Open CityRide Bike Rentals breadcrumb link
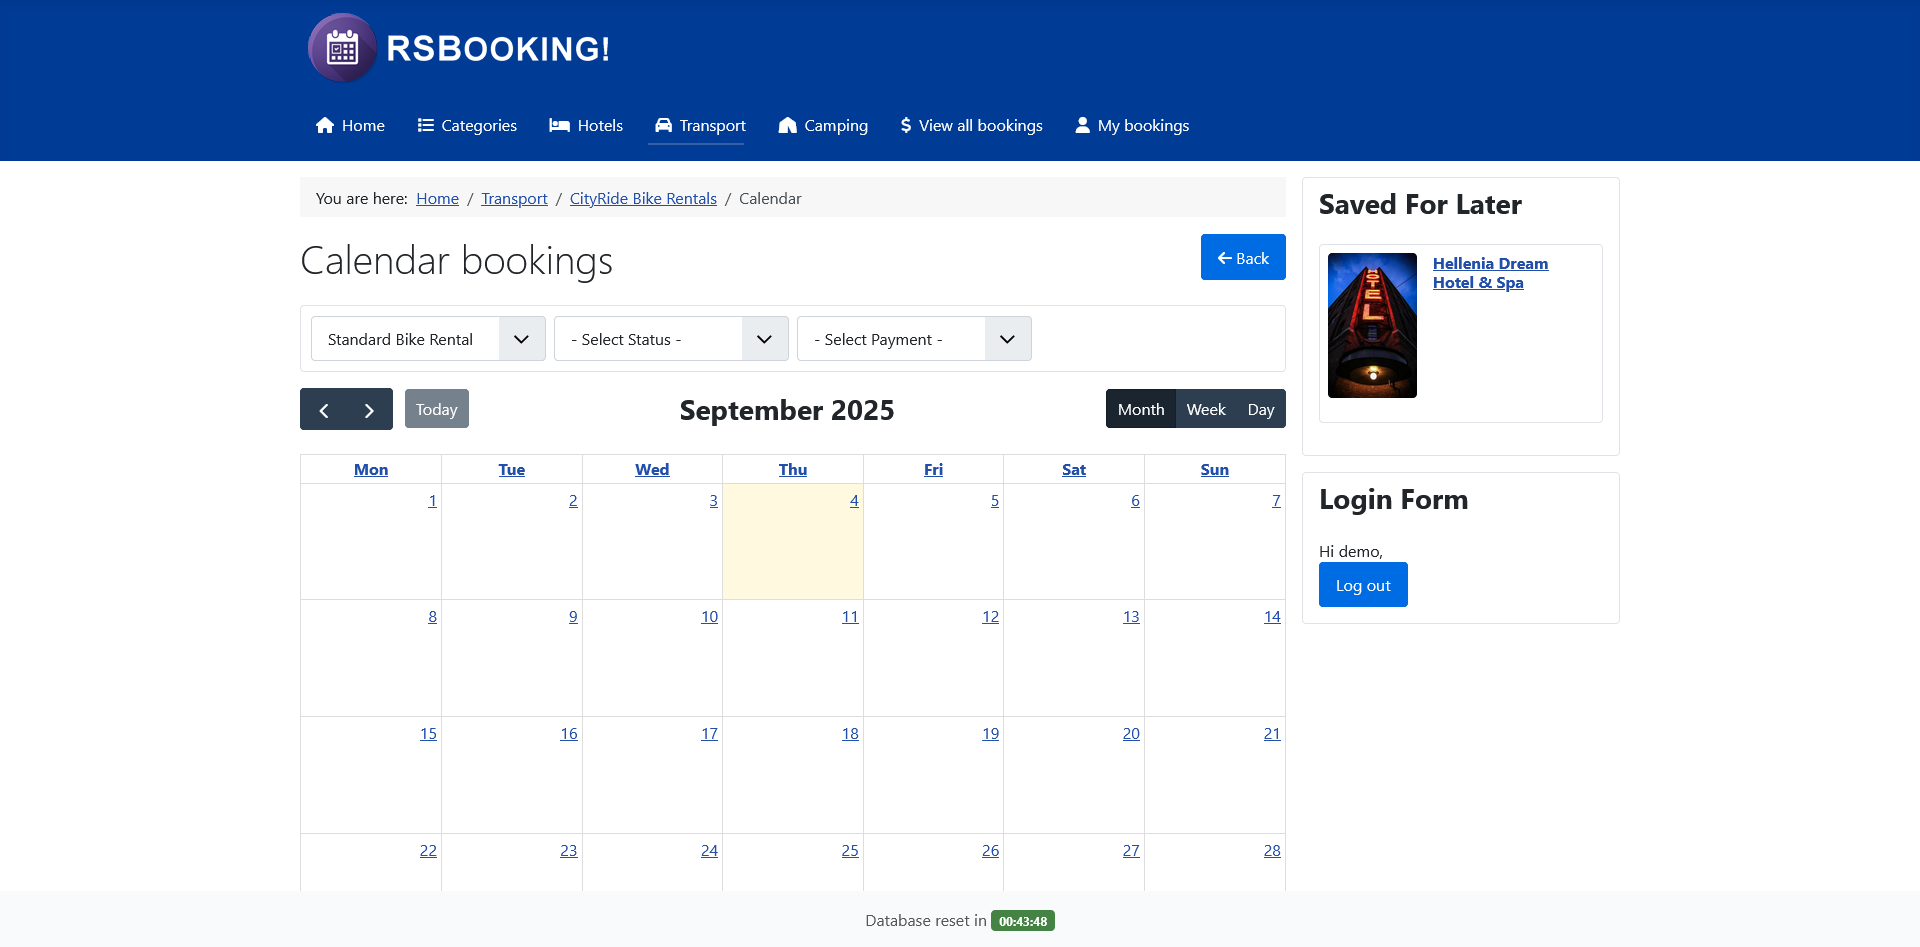The width and height of the screenshot is (1920, 947). pyautogui.click(x=643, y=198)
